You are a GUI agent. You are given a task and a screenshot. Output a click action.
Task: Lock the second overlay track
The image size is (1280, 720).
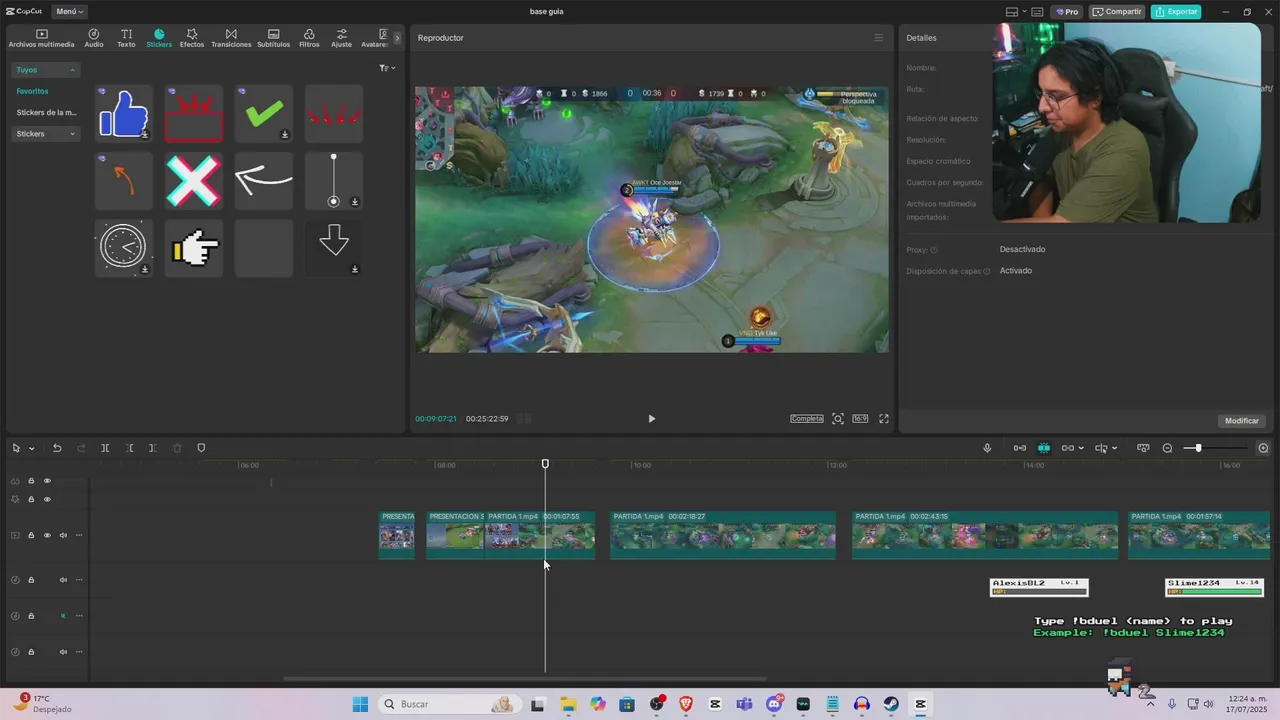(x=31, y=499)
